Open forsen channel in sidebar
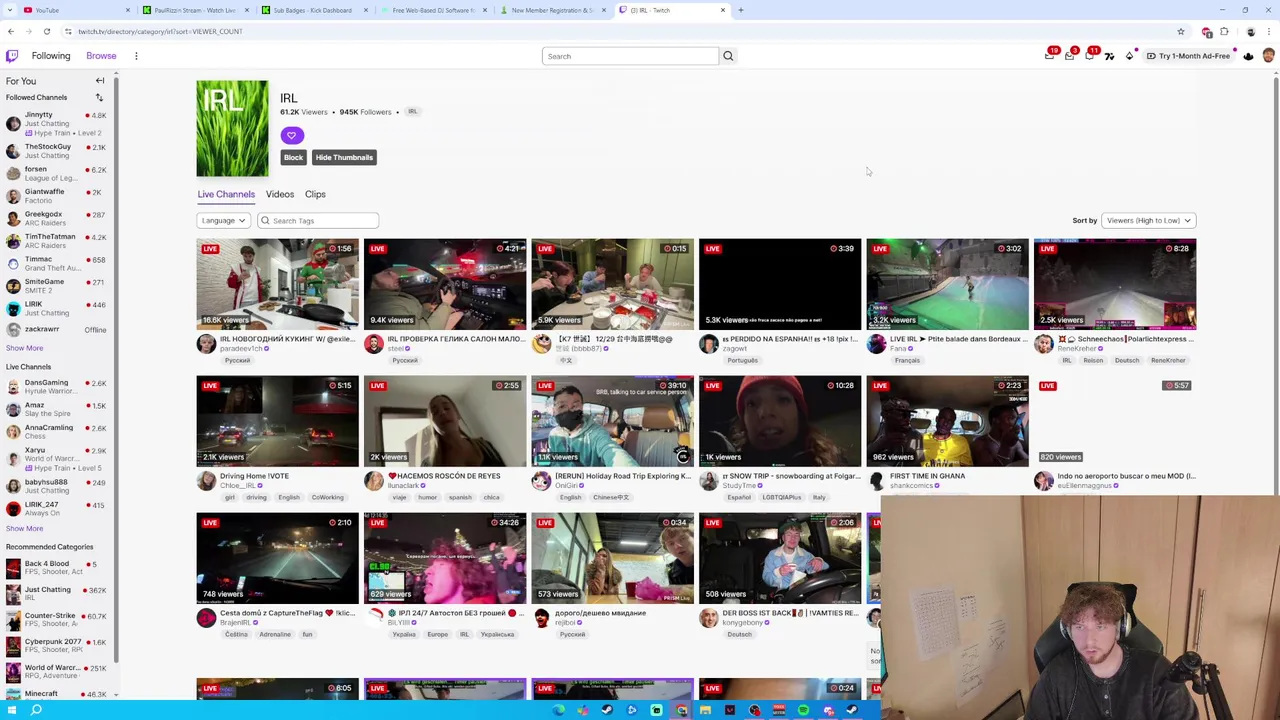 (58, 173)
